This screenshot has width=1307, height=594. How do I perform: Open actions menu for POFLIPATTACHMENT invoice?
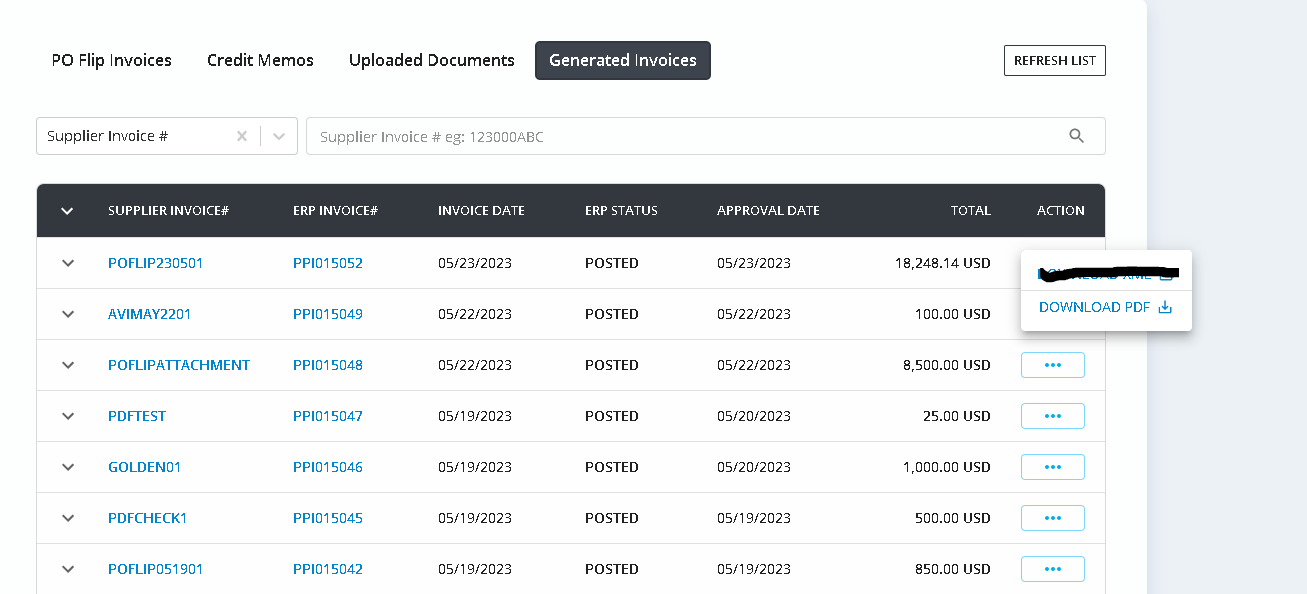(x=1052, y=365)
